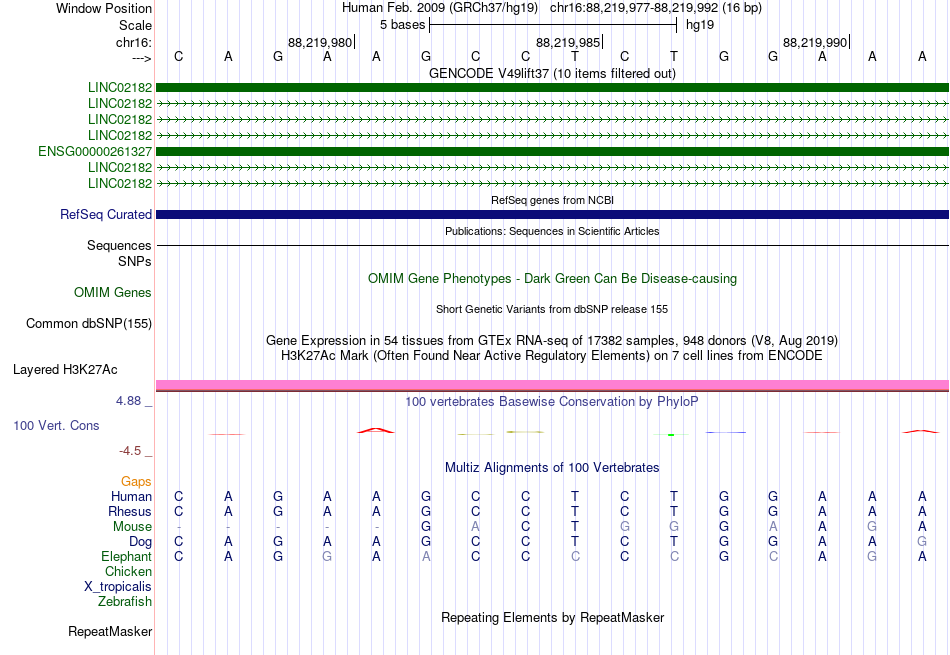The image size is (950, 655).
Task: Click the chr16:88,219,977-88,219,992 (16 bp) coordinates
Action: [x=656, y=8]
